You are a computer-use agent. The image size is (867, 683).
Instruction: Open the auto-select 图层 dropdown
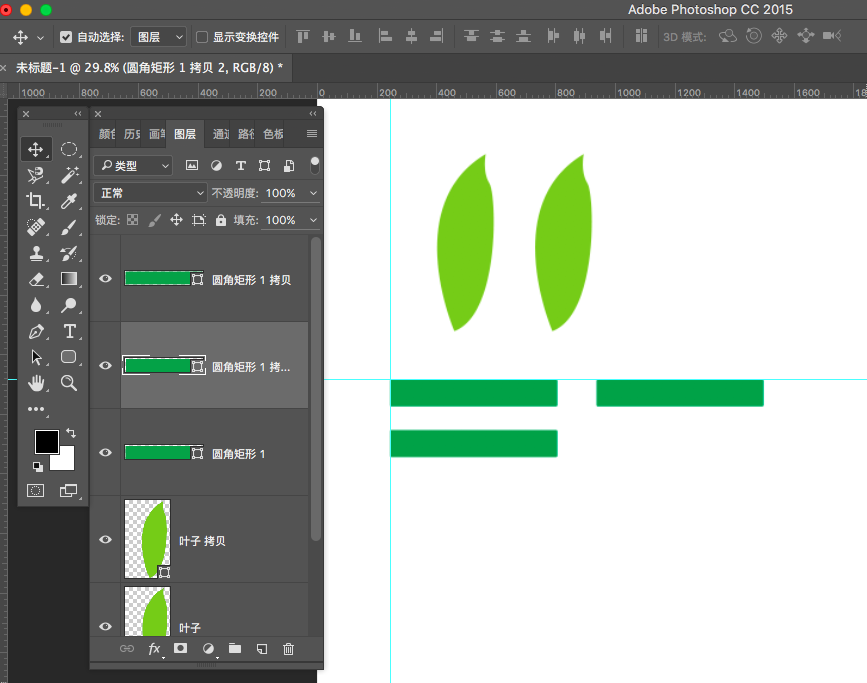point(159,37)
